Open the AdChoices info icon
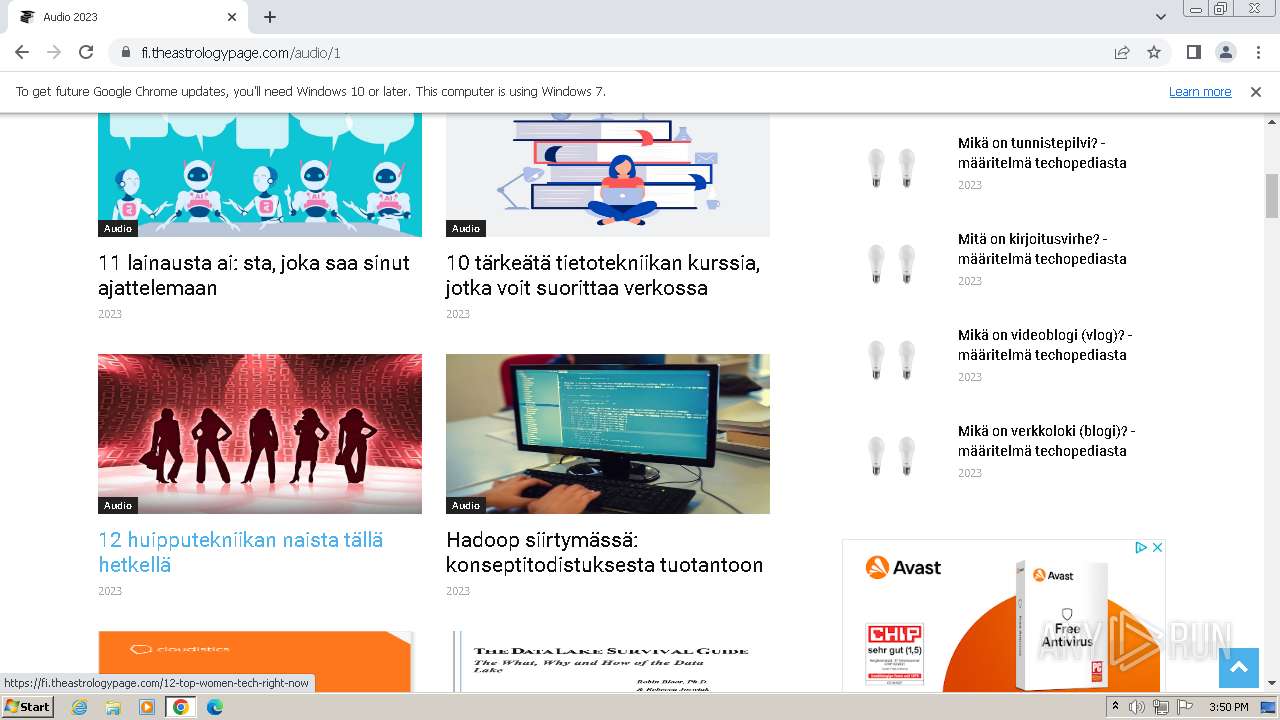Viewport: 1280px width, 720px height. click(1141, 547)
